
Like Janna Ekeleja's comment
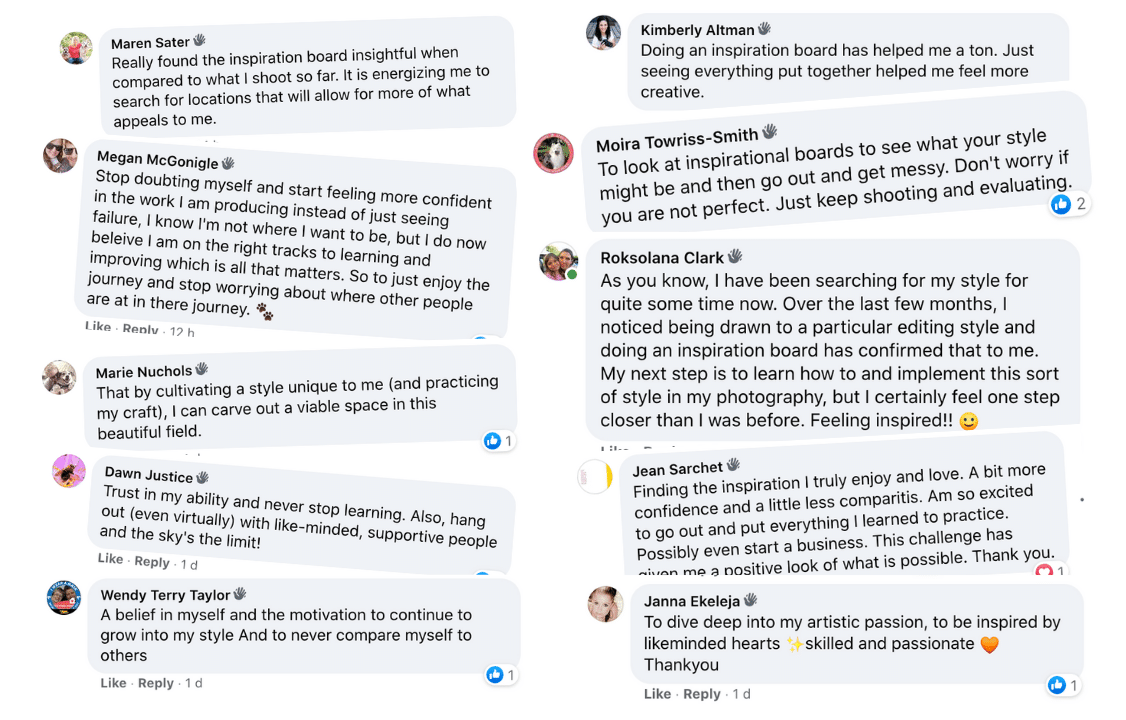(x=657, y=694)
